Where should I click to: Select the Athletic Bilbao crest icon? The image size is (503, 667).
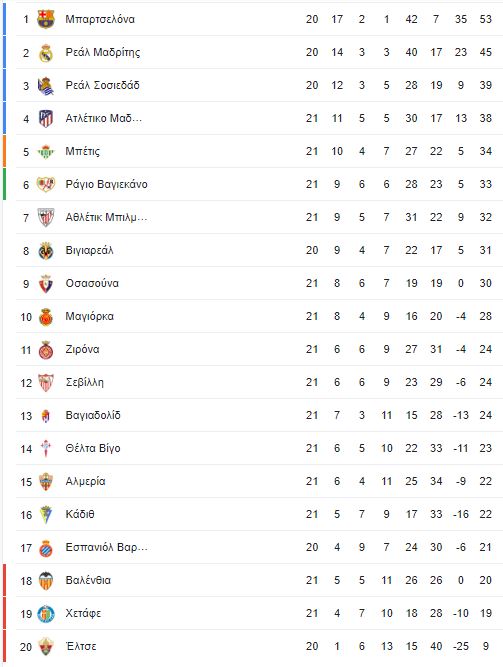pos(46,217)
